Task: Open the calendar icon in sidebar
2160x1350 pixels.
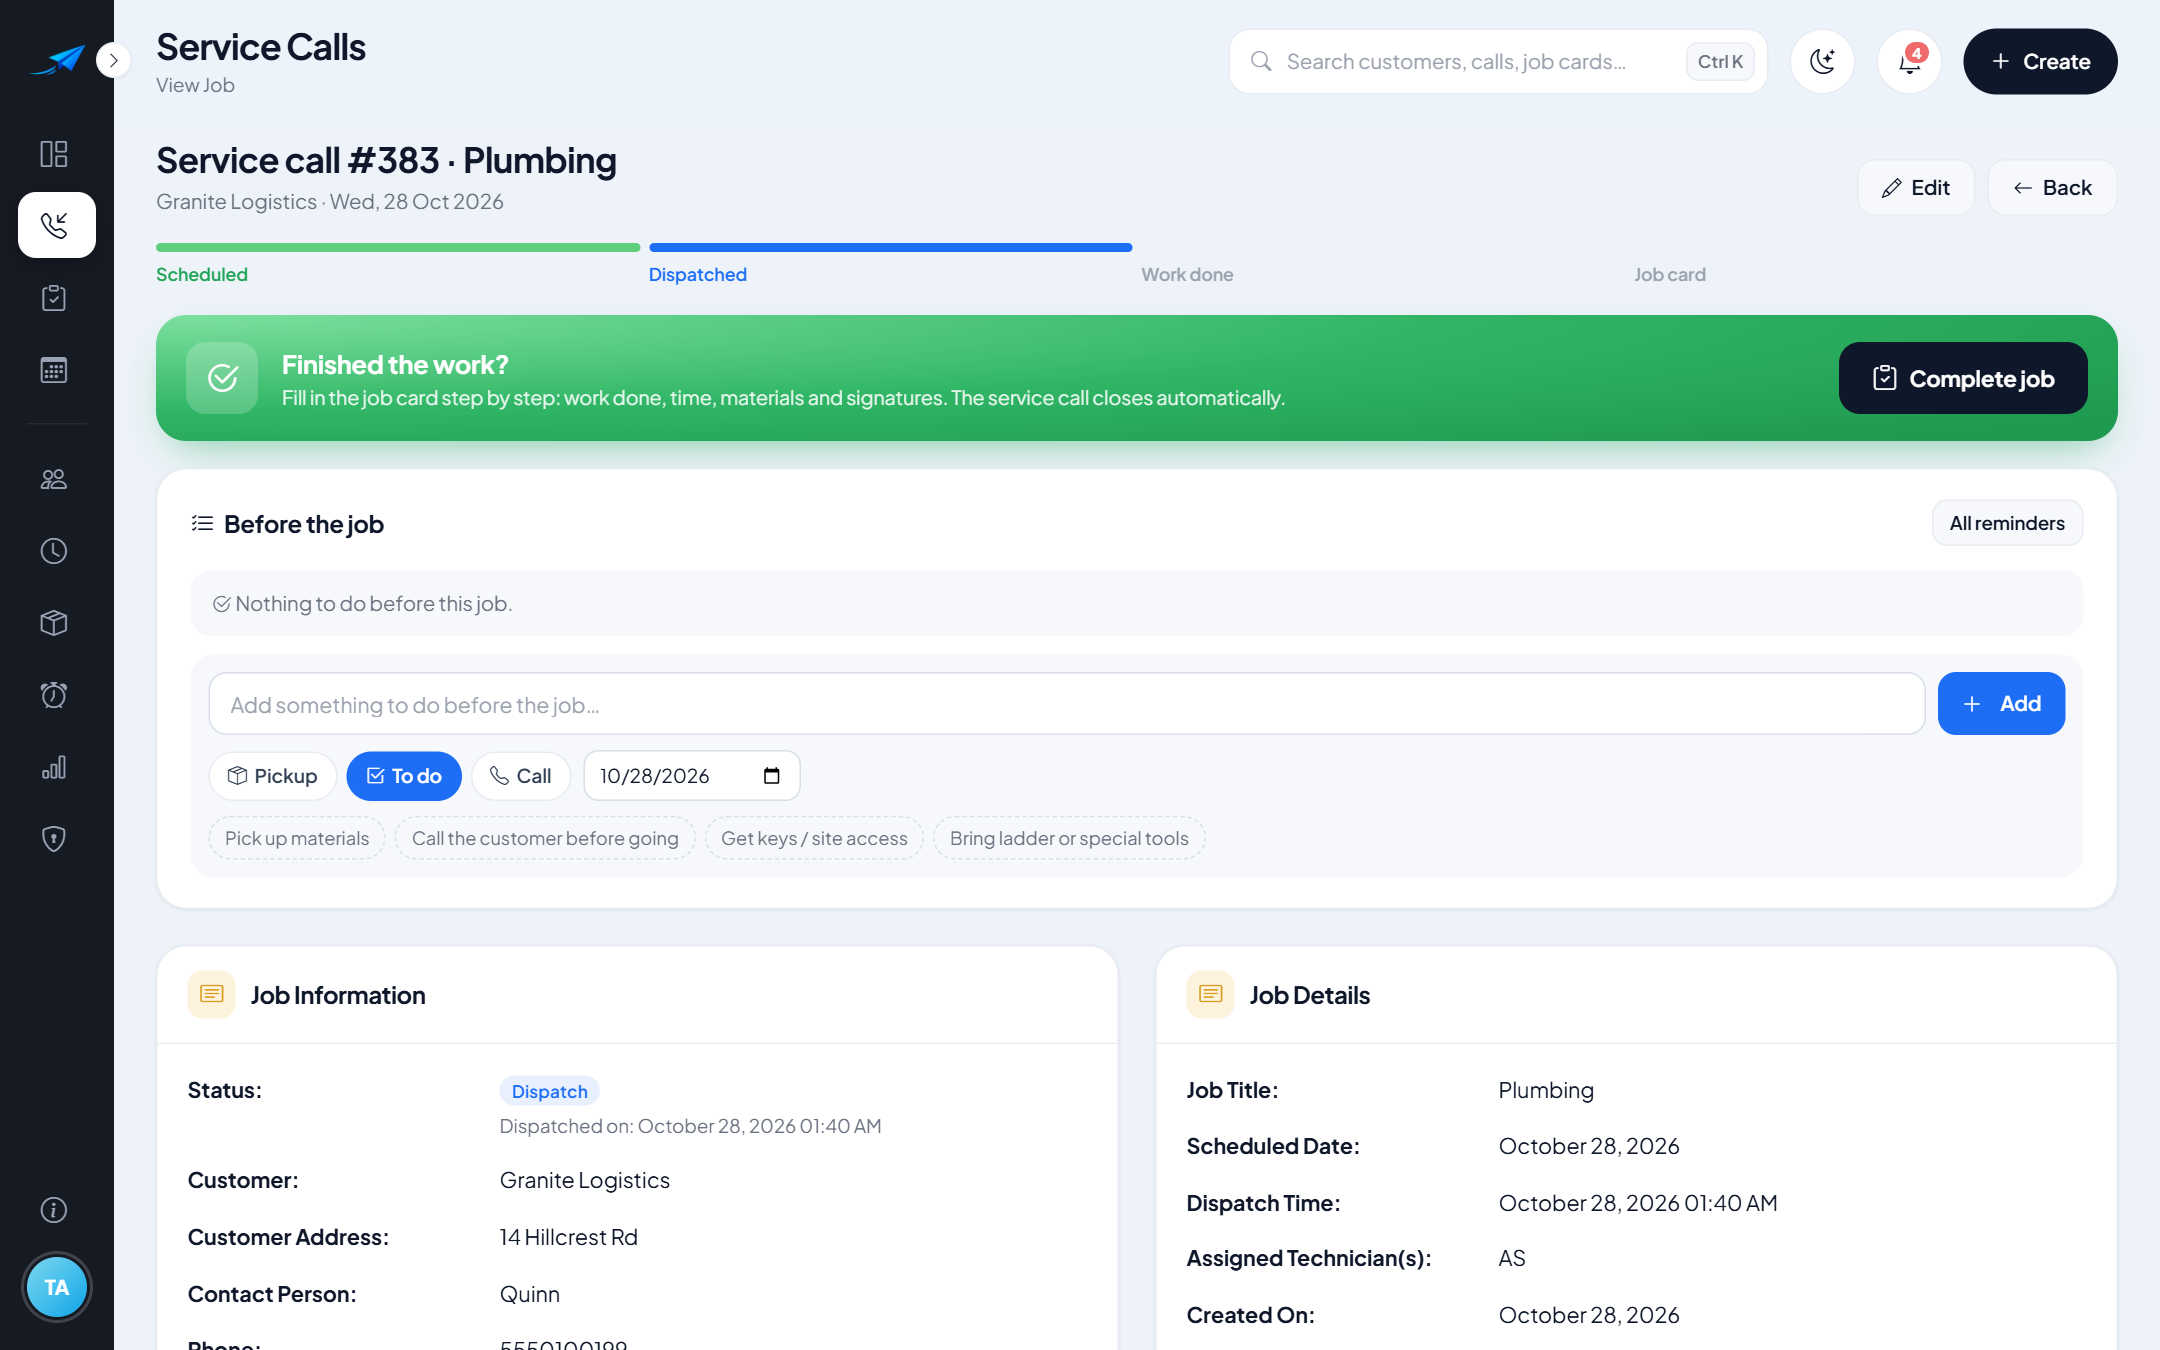Action: (54, 370)
